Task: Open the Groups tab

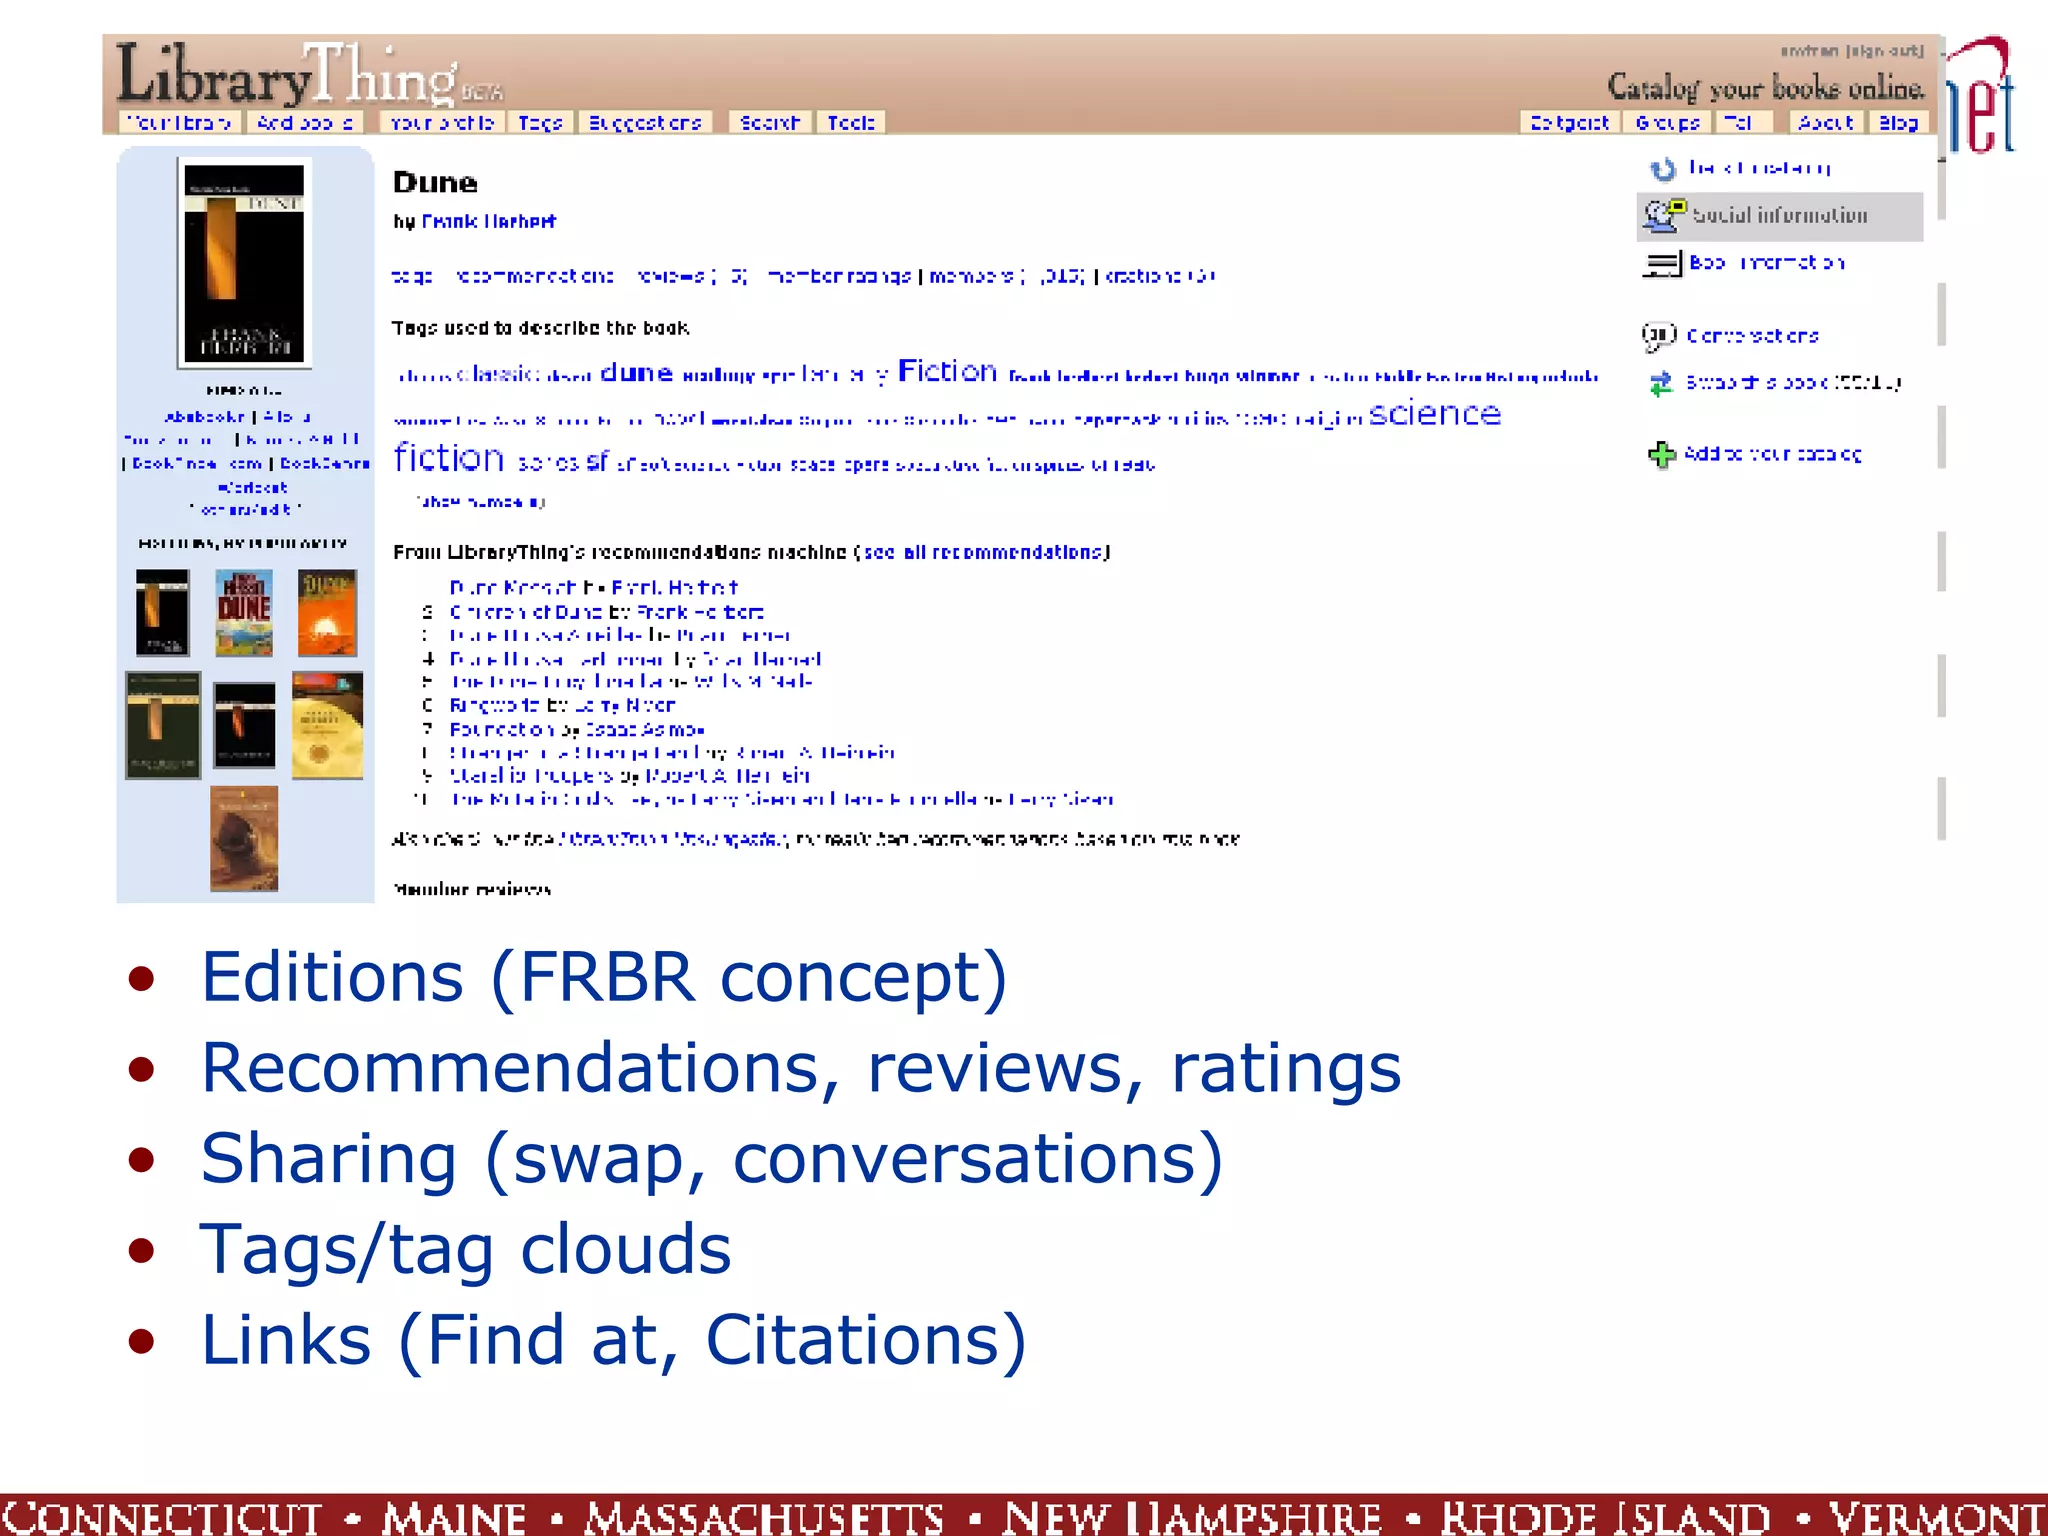Action: coord(1668,122)
